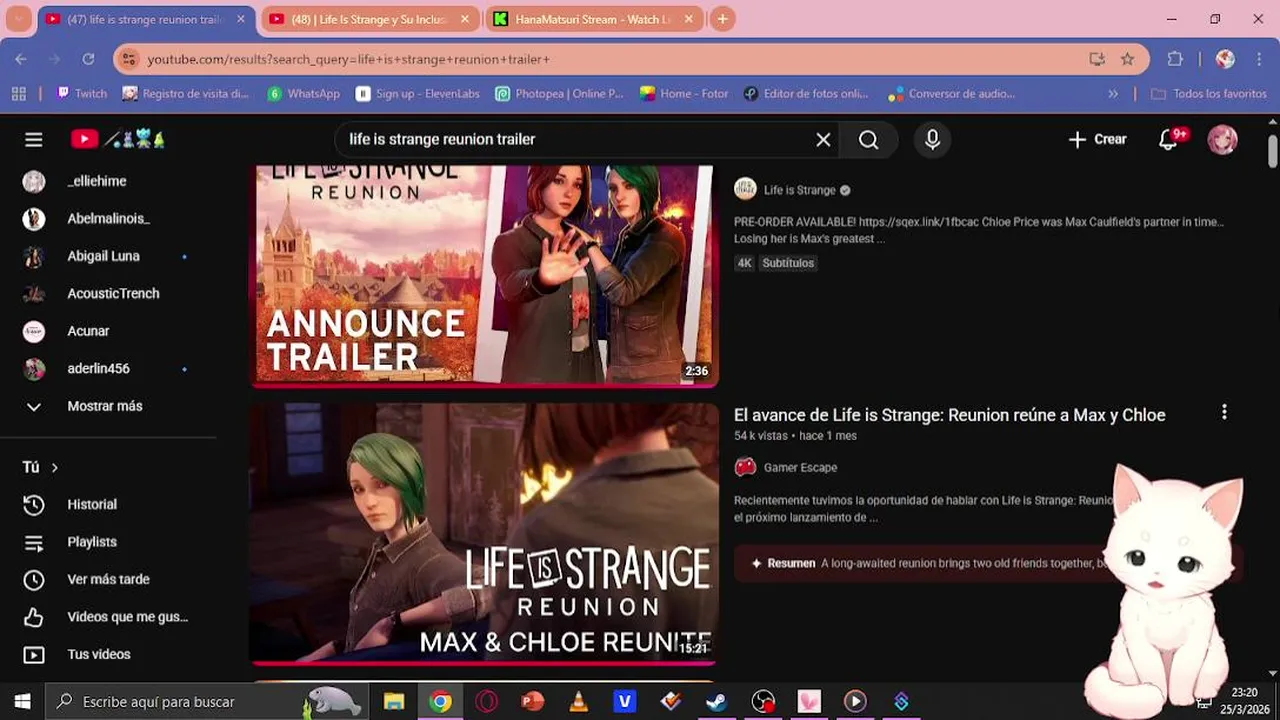Open the WhatsApp bookmark

303,93
